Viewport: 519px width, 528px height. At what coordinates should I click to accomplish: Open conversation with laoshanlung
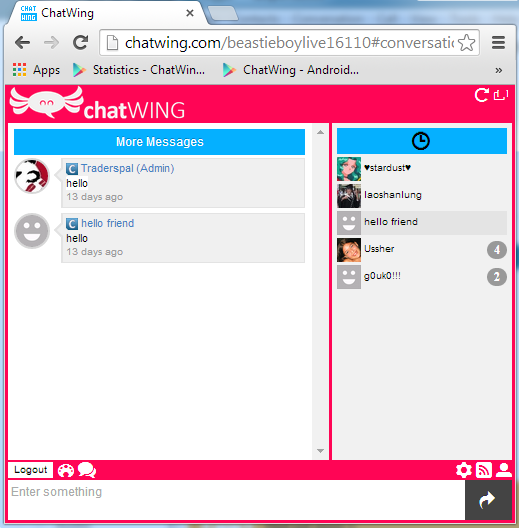click(422, 195)
